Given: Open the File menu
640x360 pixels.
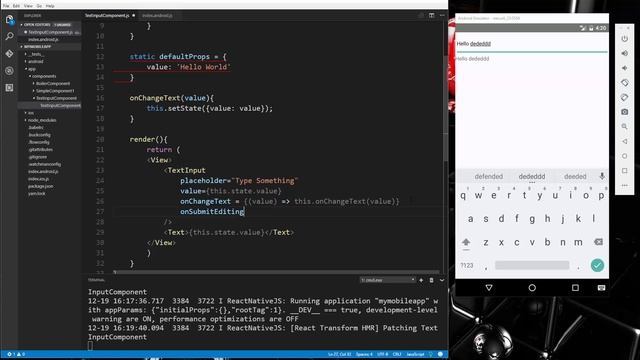Looking at the screenshot, I should pyautogui.click(x=6, y=6).
